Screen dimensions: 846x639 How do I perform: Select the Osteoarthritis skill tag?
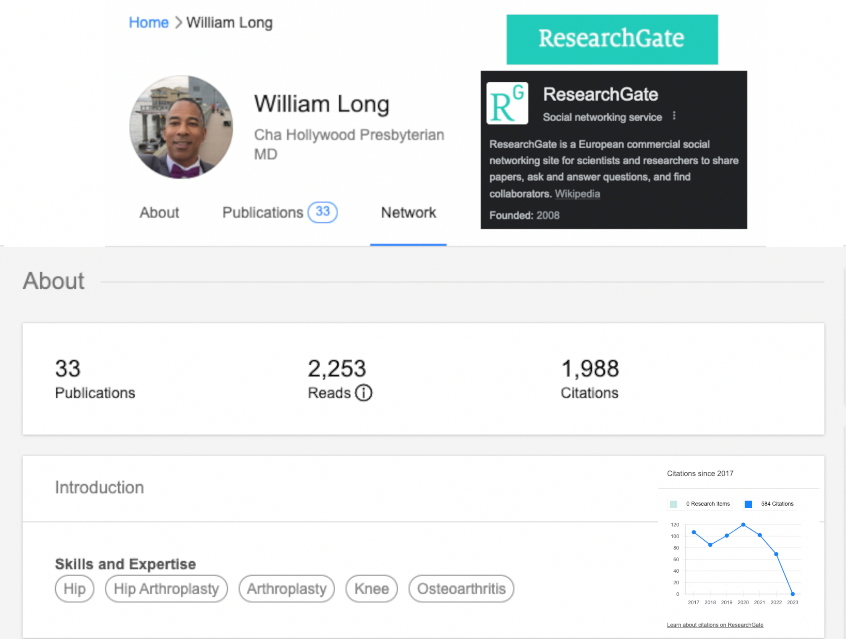click(461, 589)
